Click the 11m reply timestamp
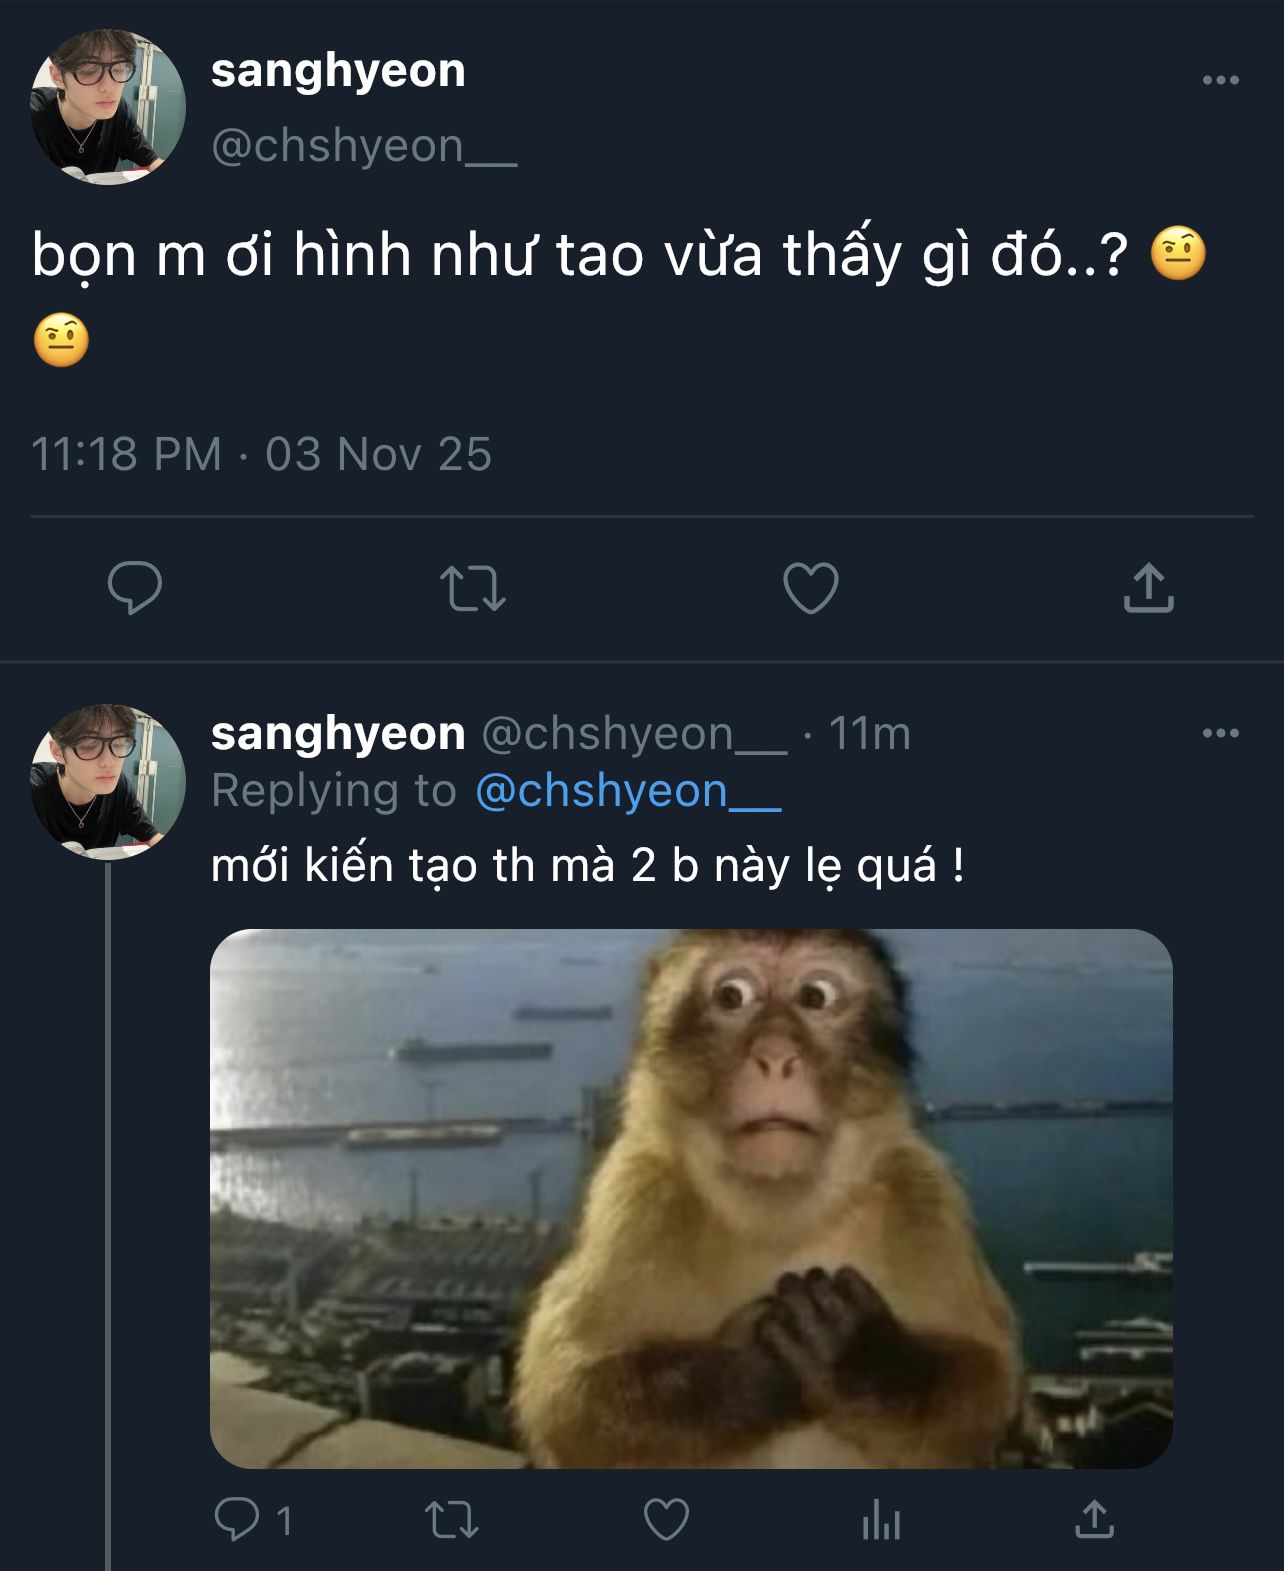 [x=870, y=734]
